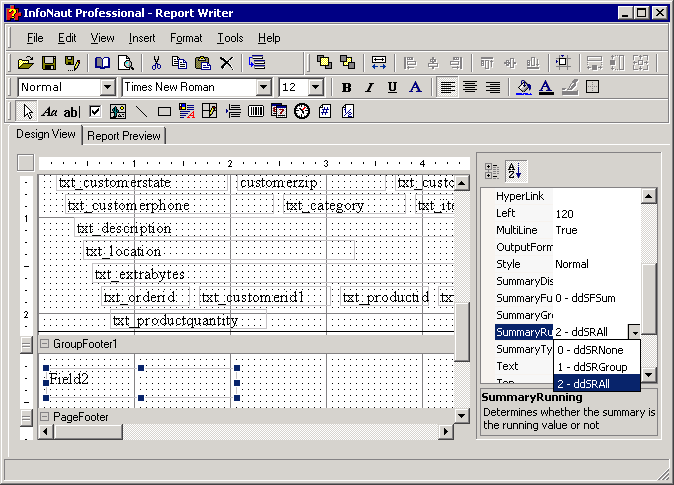674x485 pixels.
Task: Select the line drawing tool
Action: pyautogui.click(x=141, y=112)
